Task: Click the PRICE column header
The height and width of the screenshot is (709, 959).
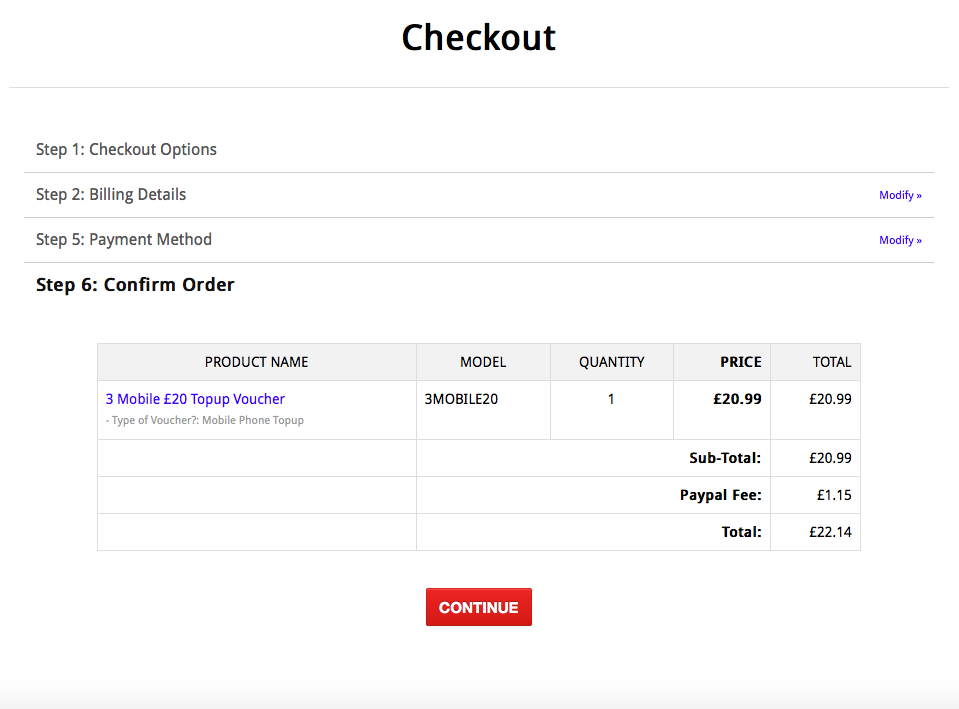Action: click(741, 362)
